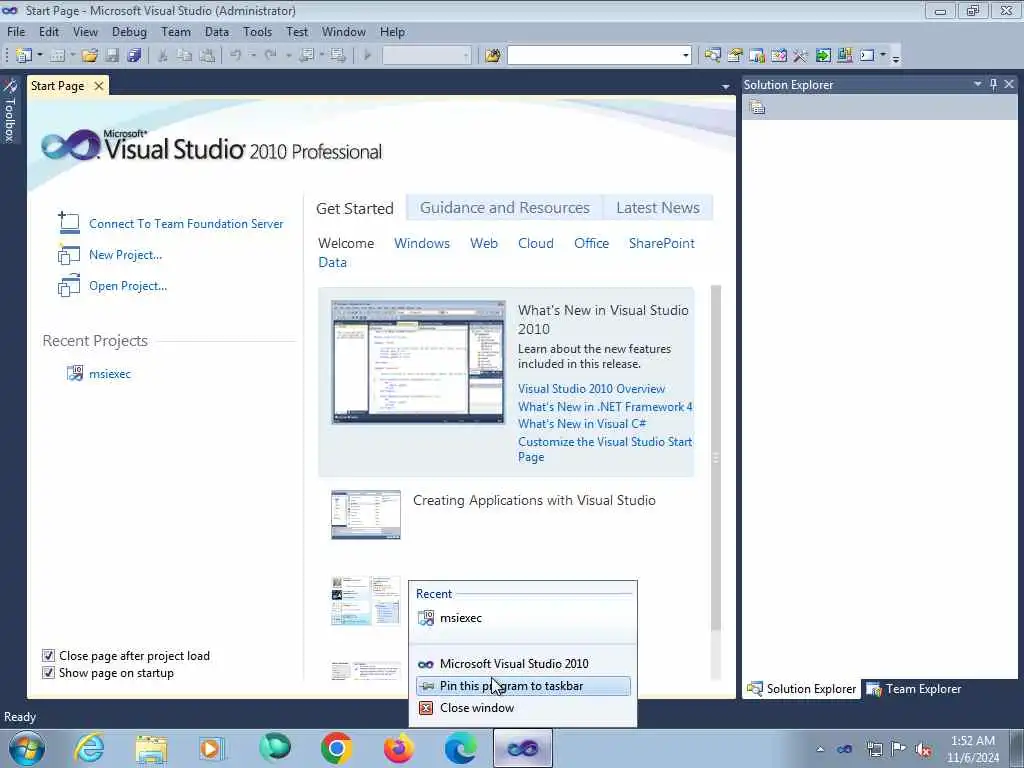Open Solution Explorer from the toolbar icon

click(712, 56)
